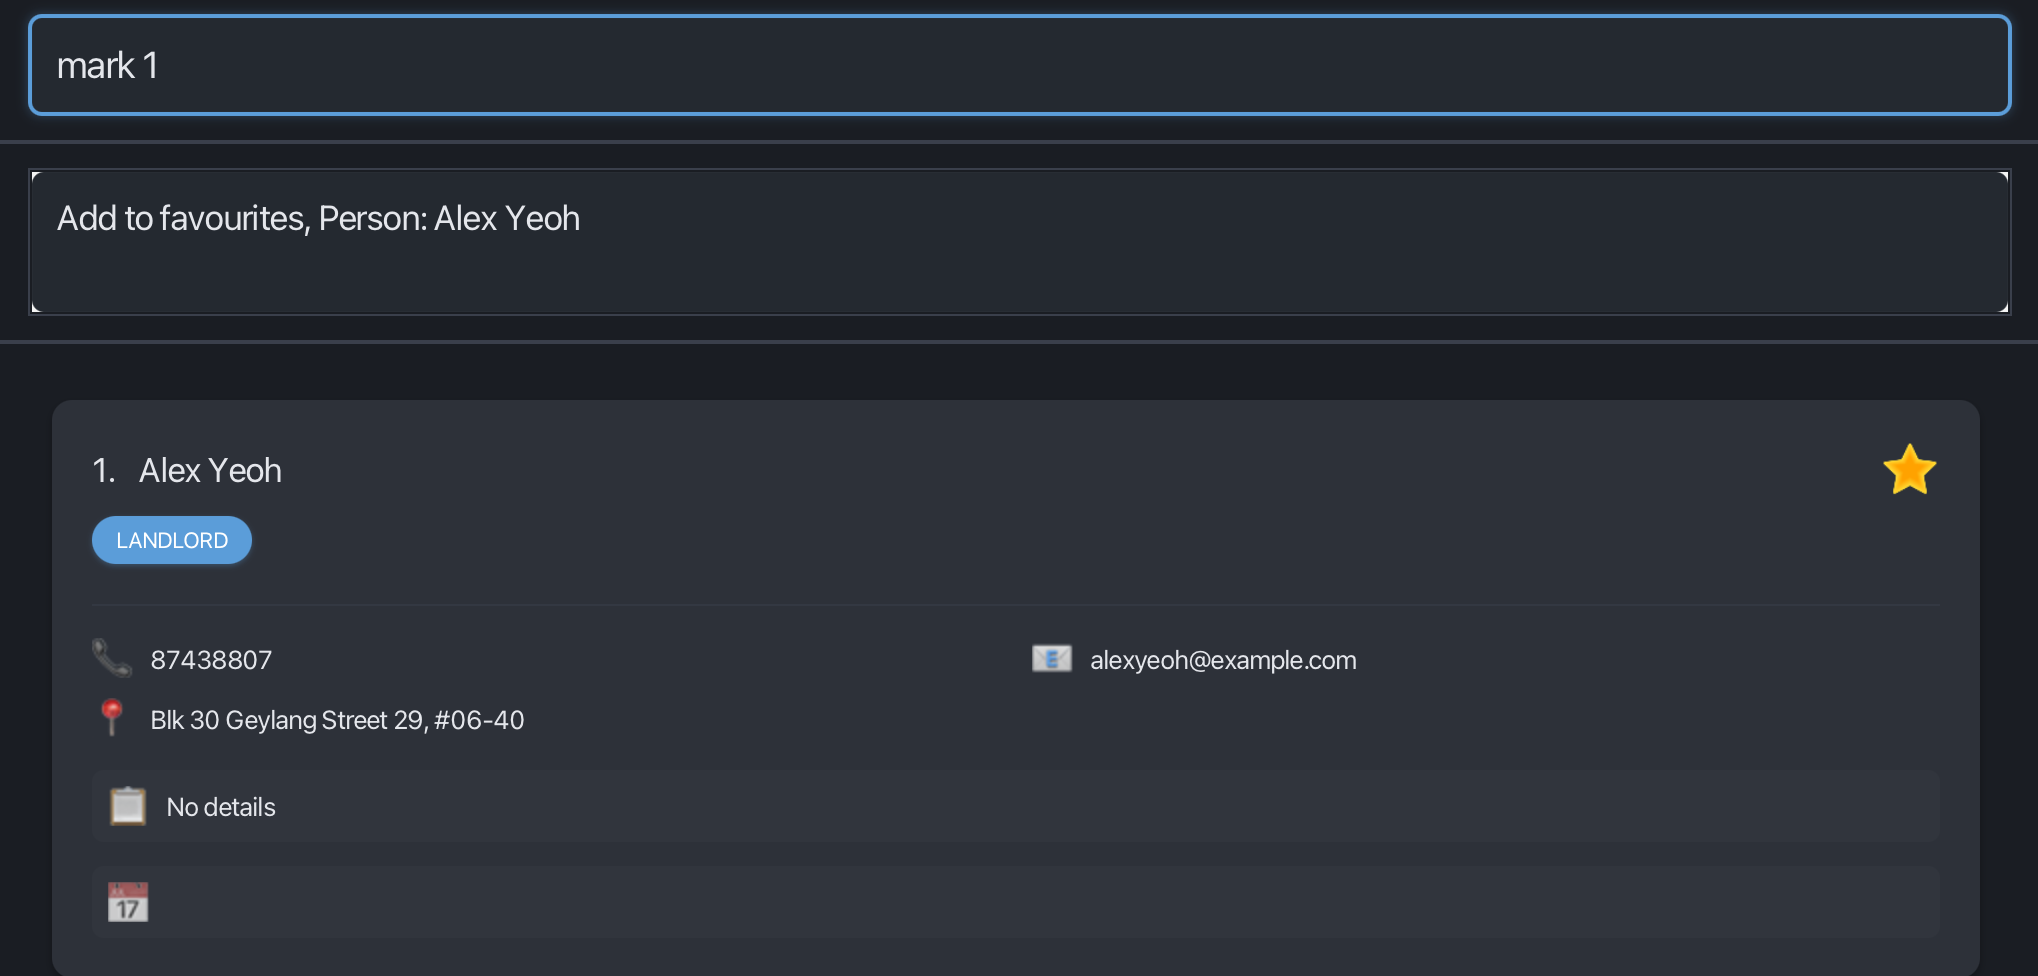The width and height of the screenshot is (2038, 976).
Task: Click the separator line under the LANDLORD tag
Action: coord(1014,605)
